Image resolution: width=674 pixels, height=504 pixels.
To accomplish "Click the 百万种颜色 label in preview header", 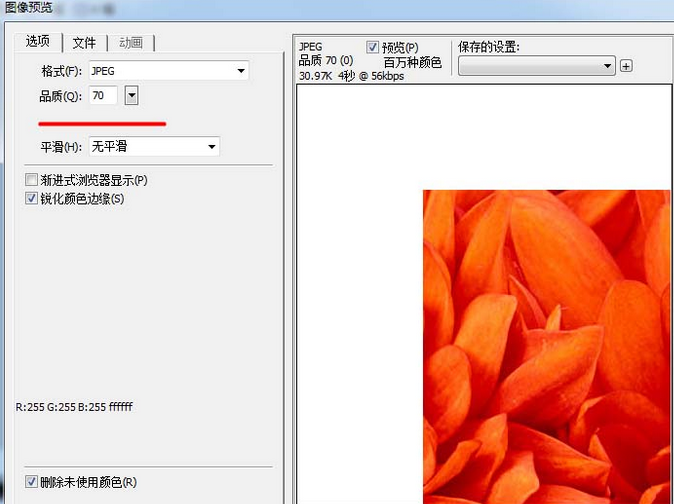I will click(412, 62).
